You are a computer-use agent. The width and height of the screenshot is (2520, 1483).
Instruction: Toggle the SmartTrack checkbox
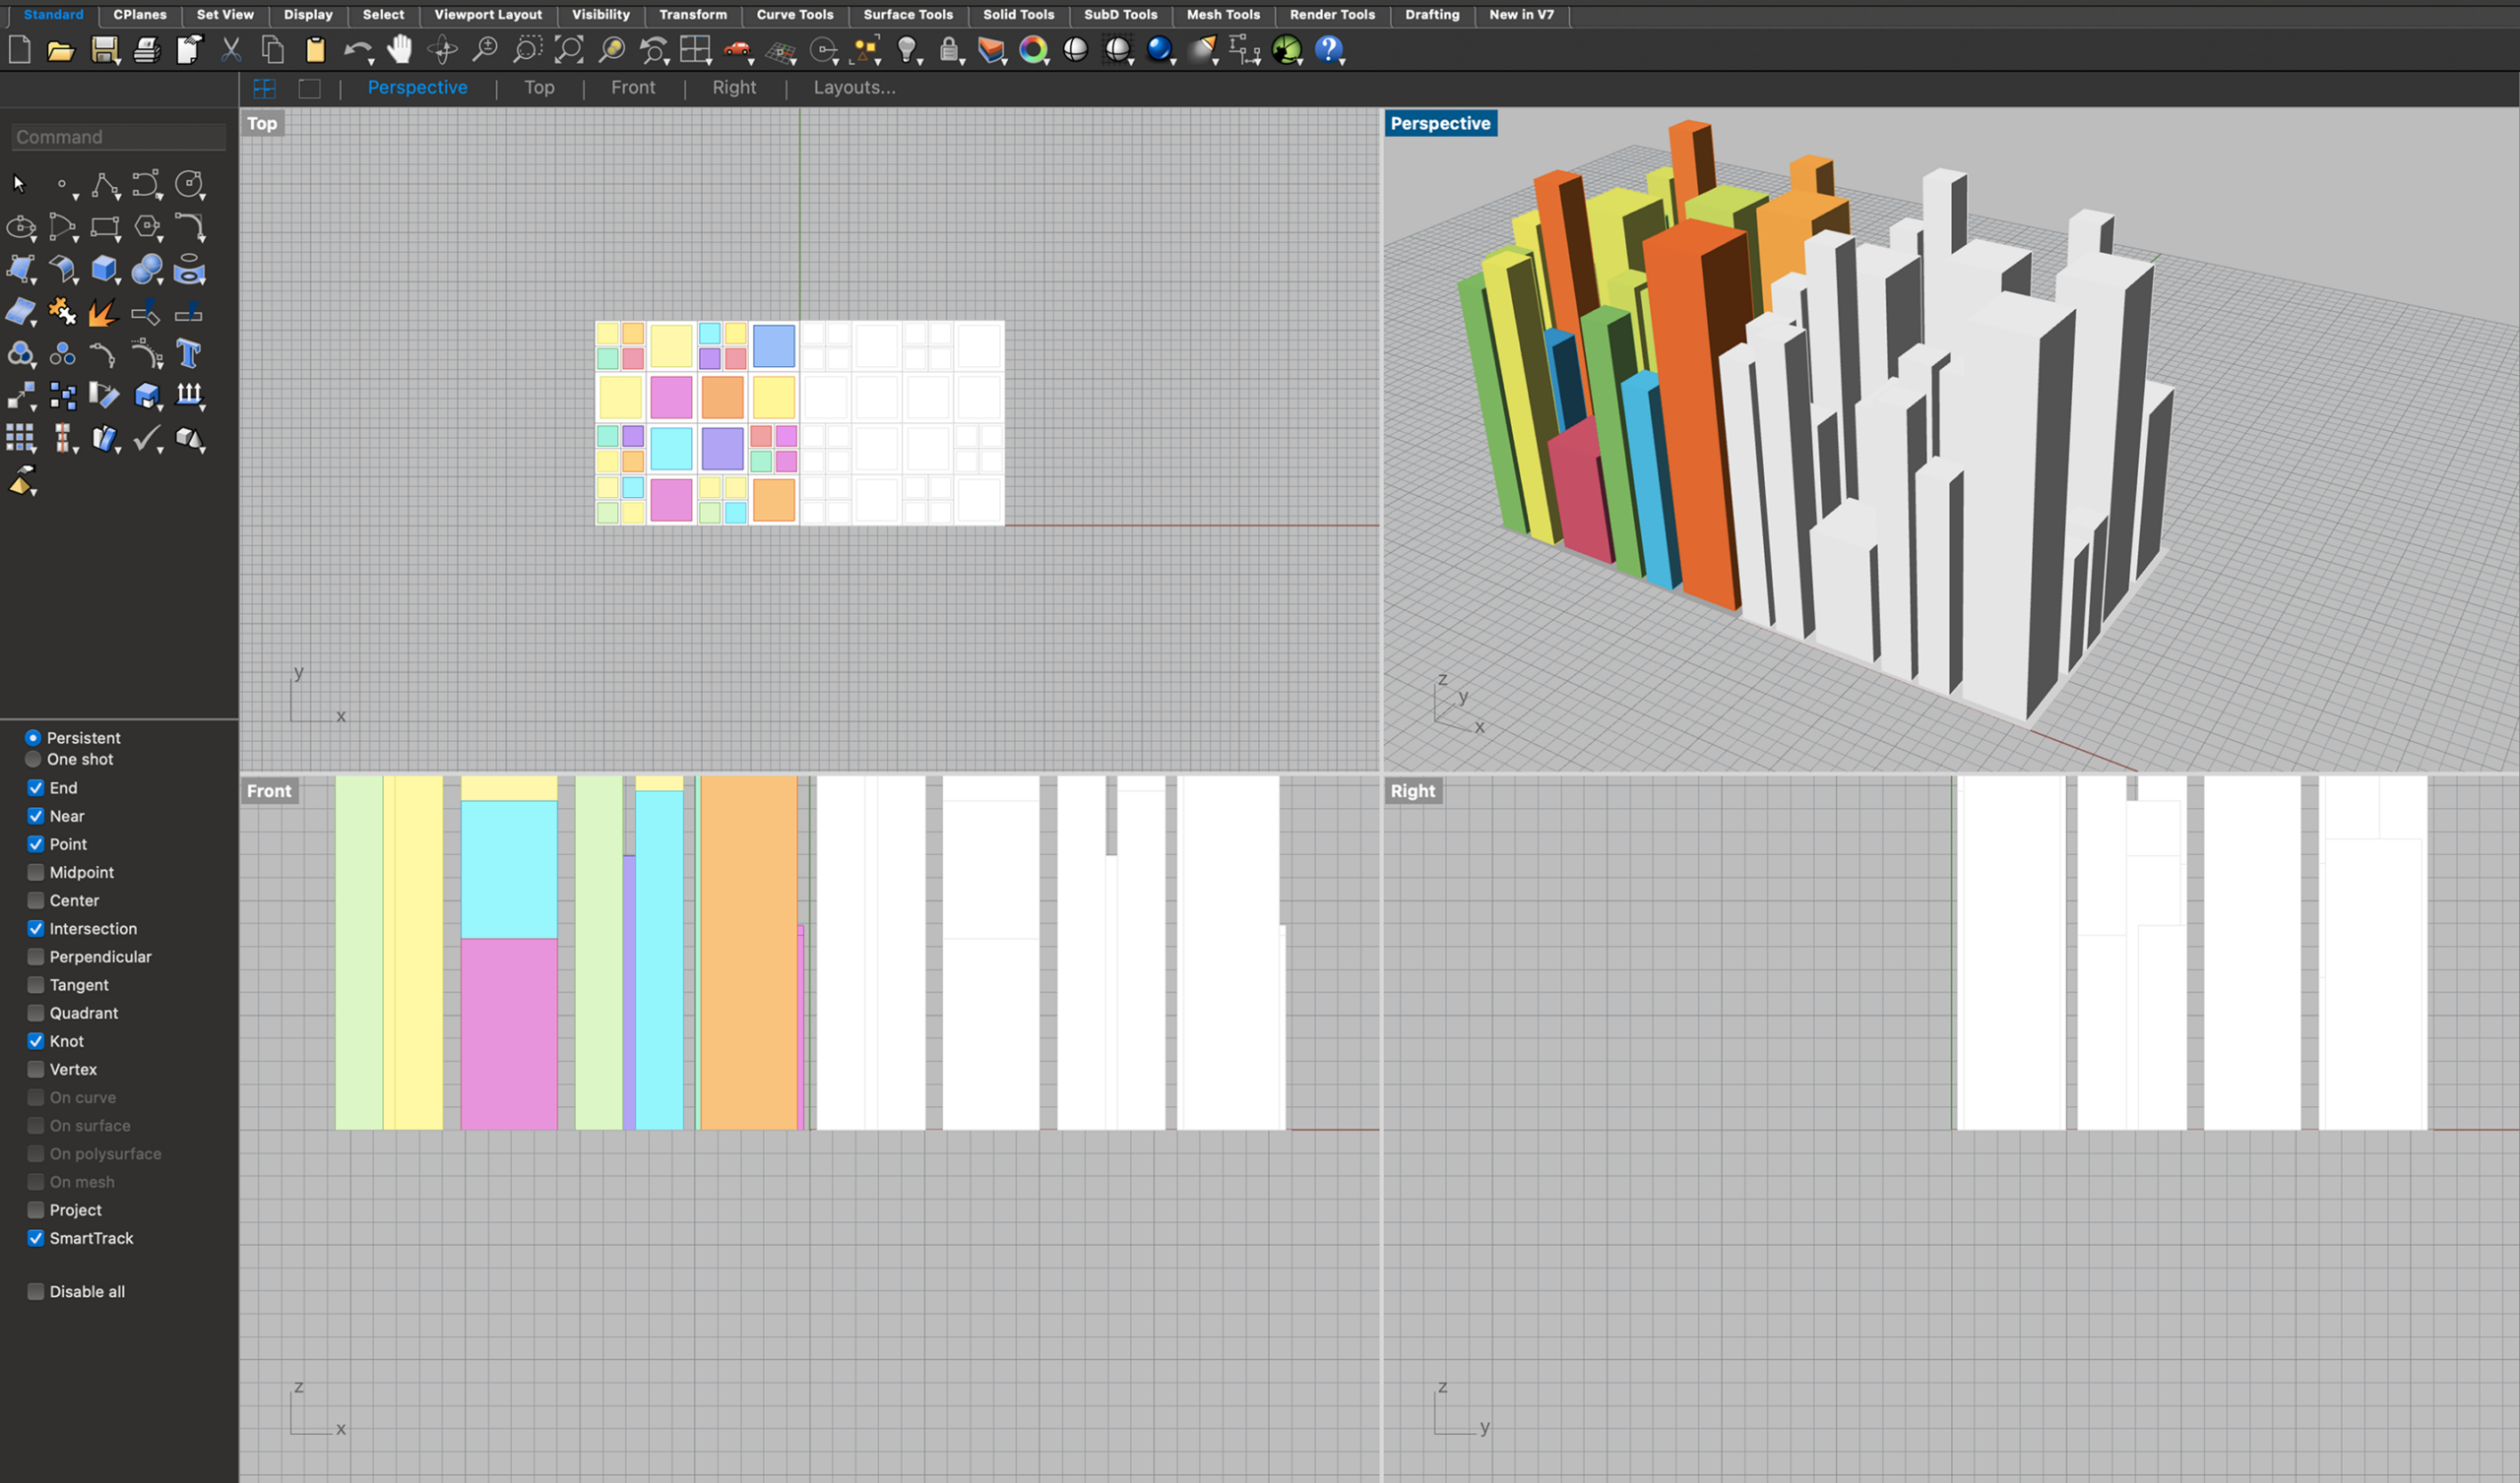(x=36, y=1238)
